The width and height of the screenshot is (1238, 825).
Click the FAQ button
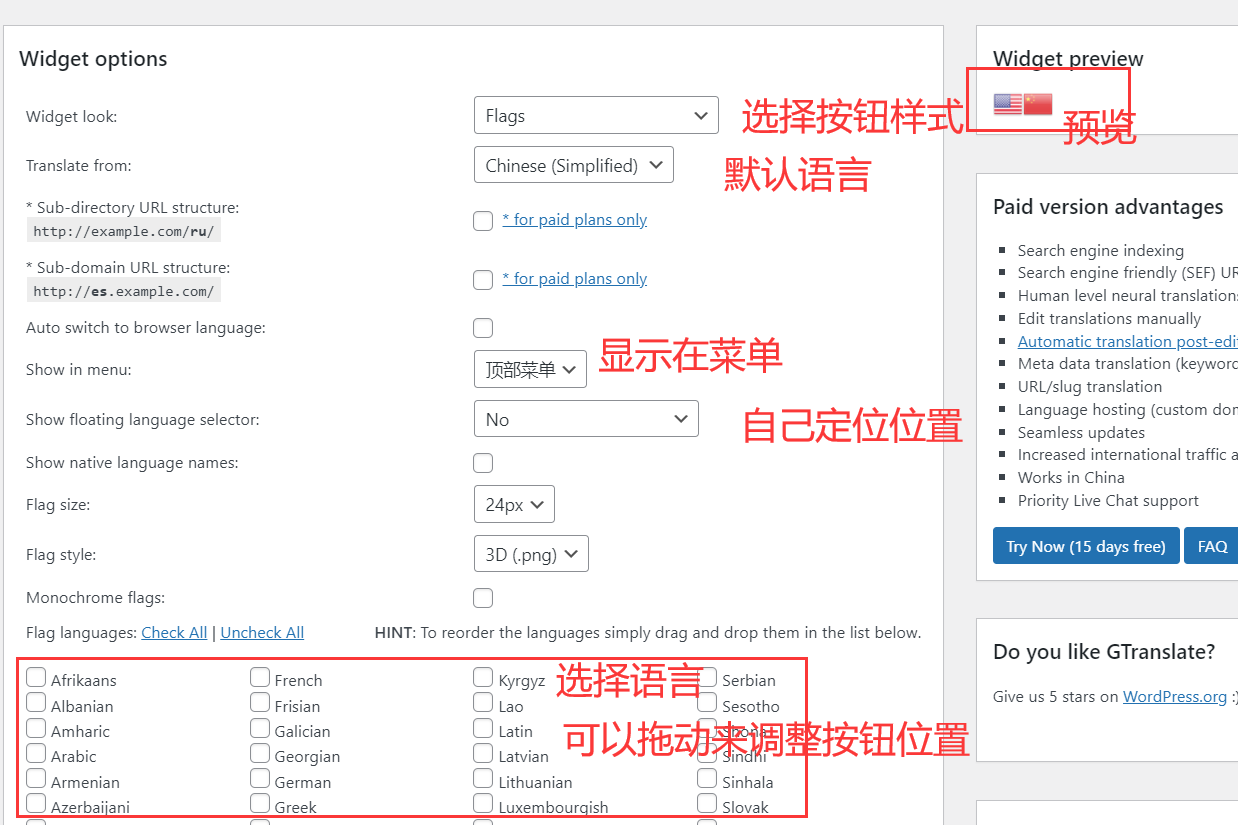click(x=1212, y=547)
